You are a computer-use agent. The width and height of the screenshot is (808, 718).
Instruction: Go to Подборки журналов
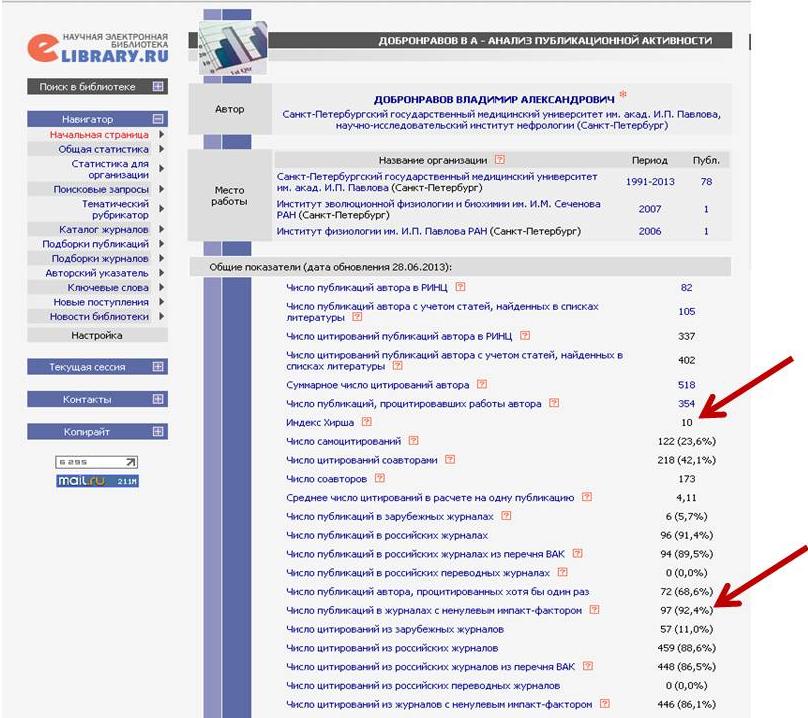click(100, 259)
